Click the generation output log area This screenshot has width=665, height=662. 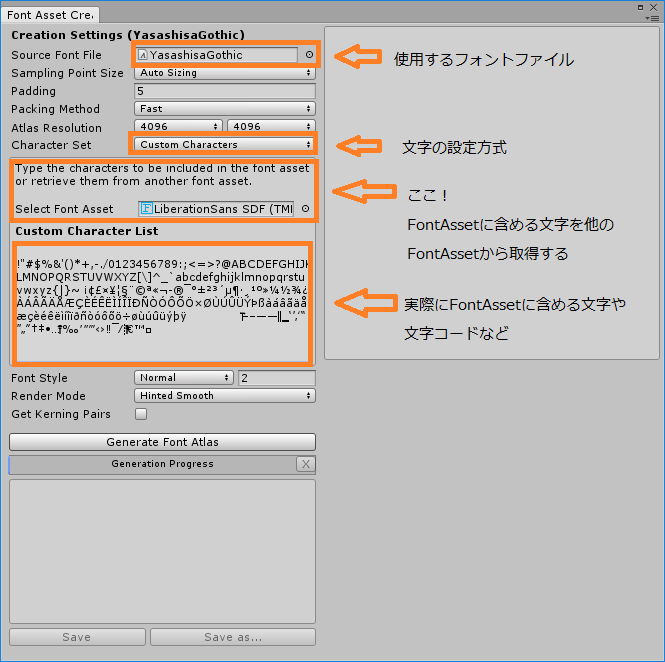click(x=162, y=551)
